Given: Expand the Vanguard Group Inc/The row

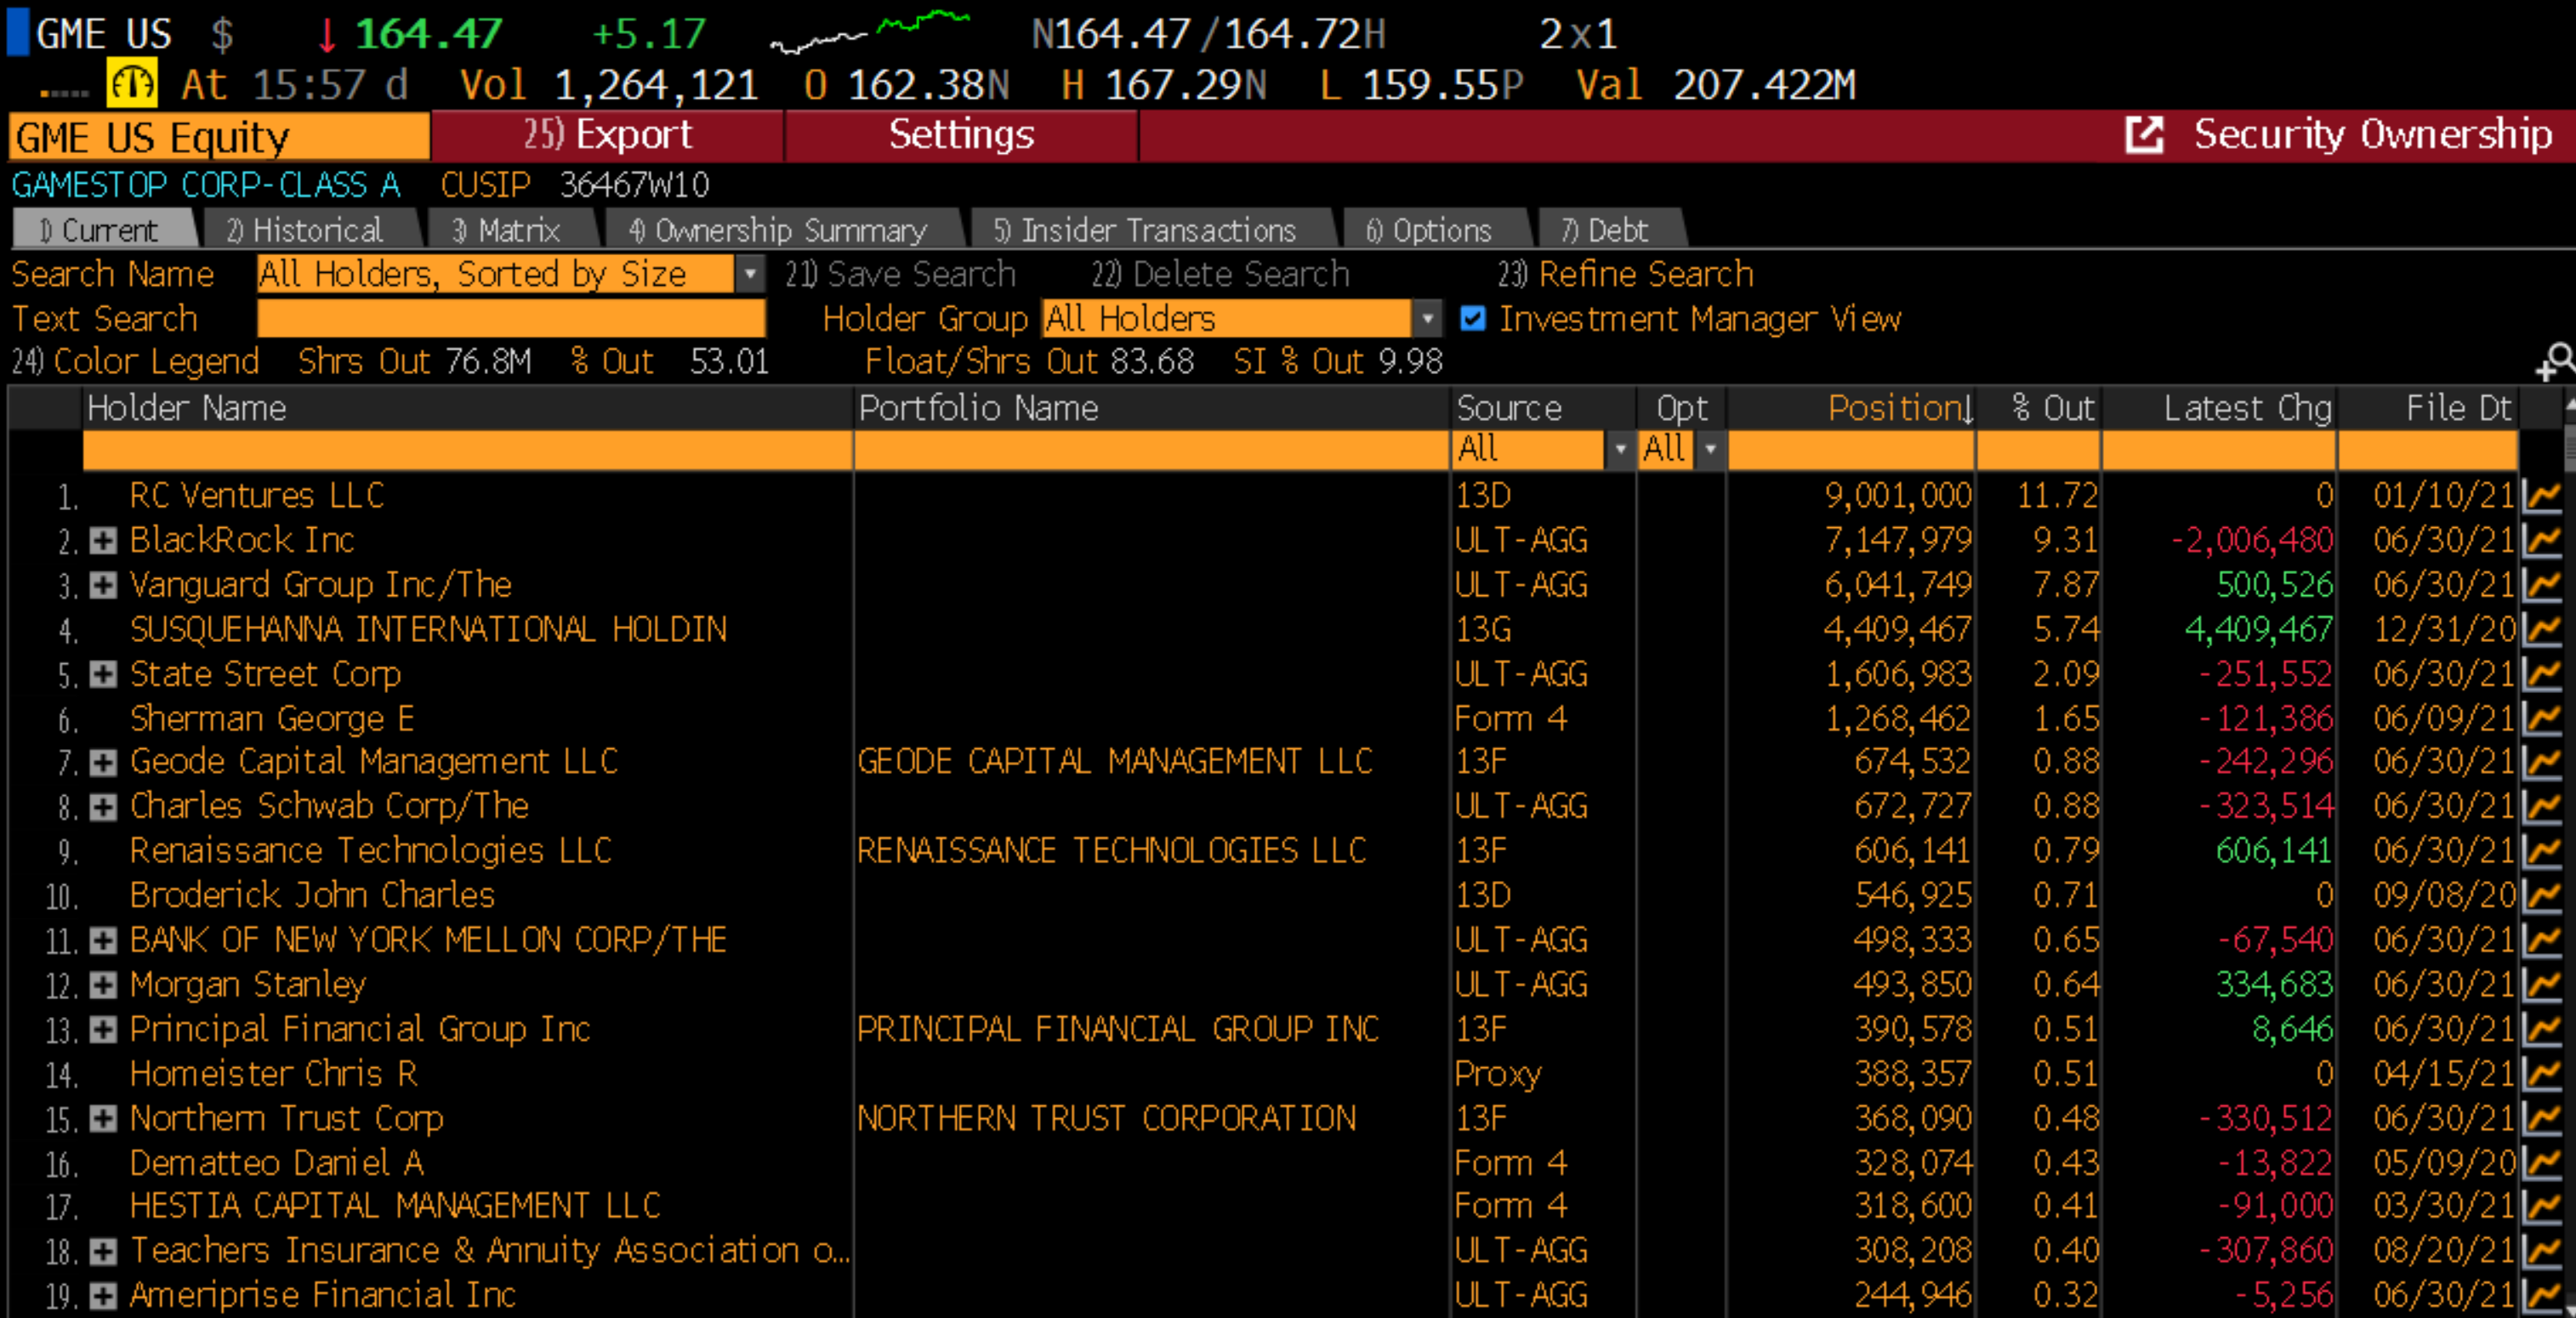Looking at the screenshot, I should click(x=102, y=585).
